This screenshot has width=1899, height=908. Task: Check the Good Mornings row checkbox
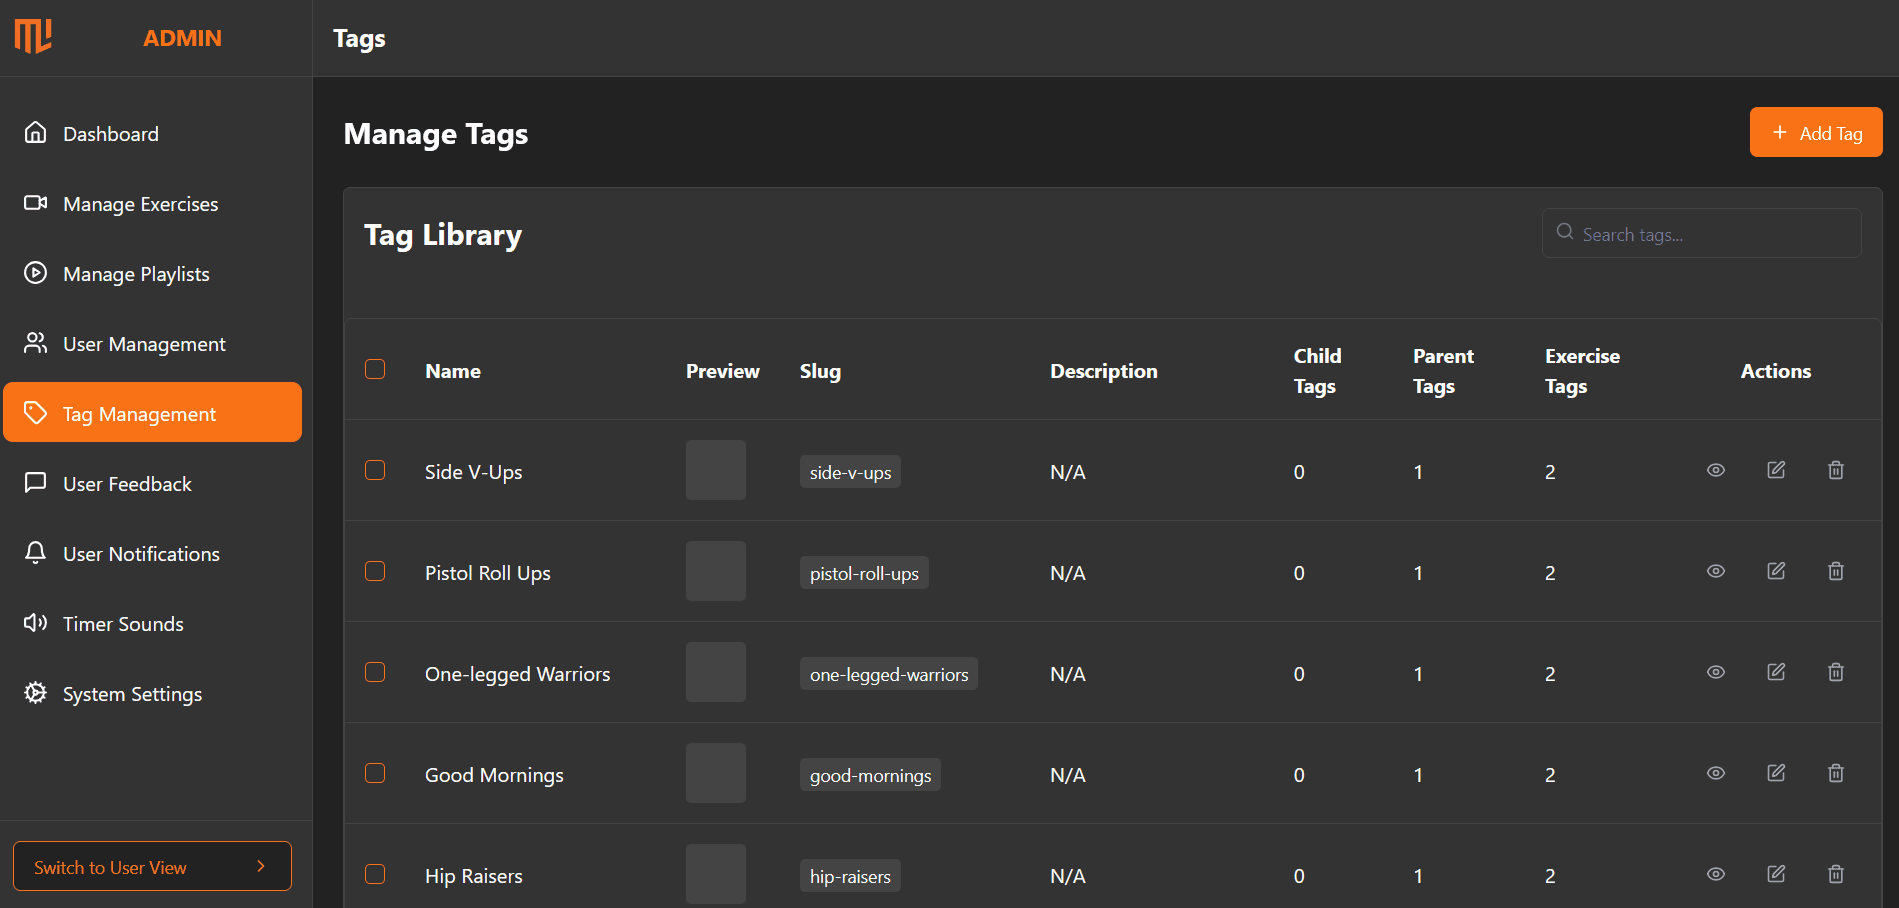point(375,773)
